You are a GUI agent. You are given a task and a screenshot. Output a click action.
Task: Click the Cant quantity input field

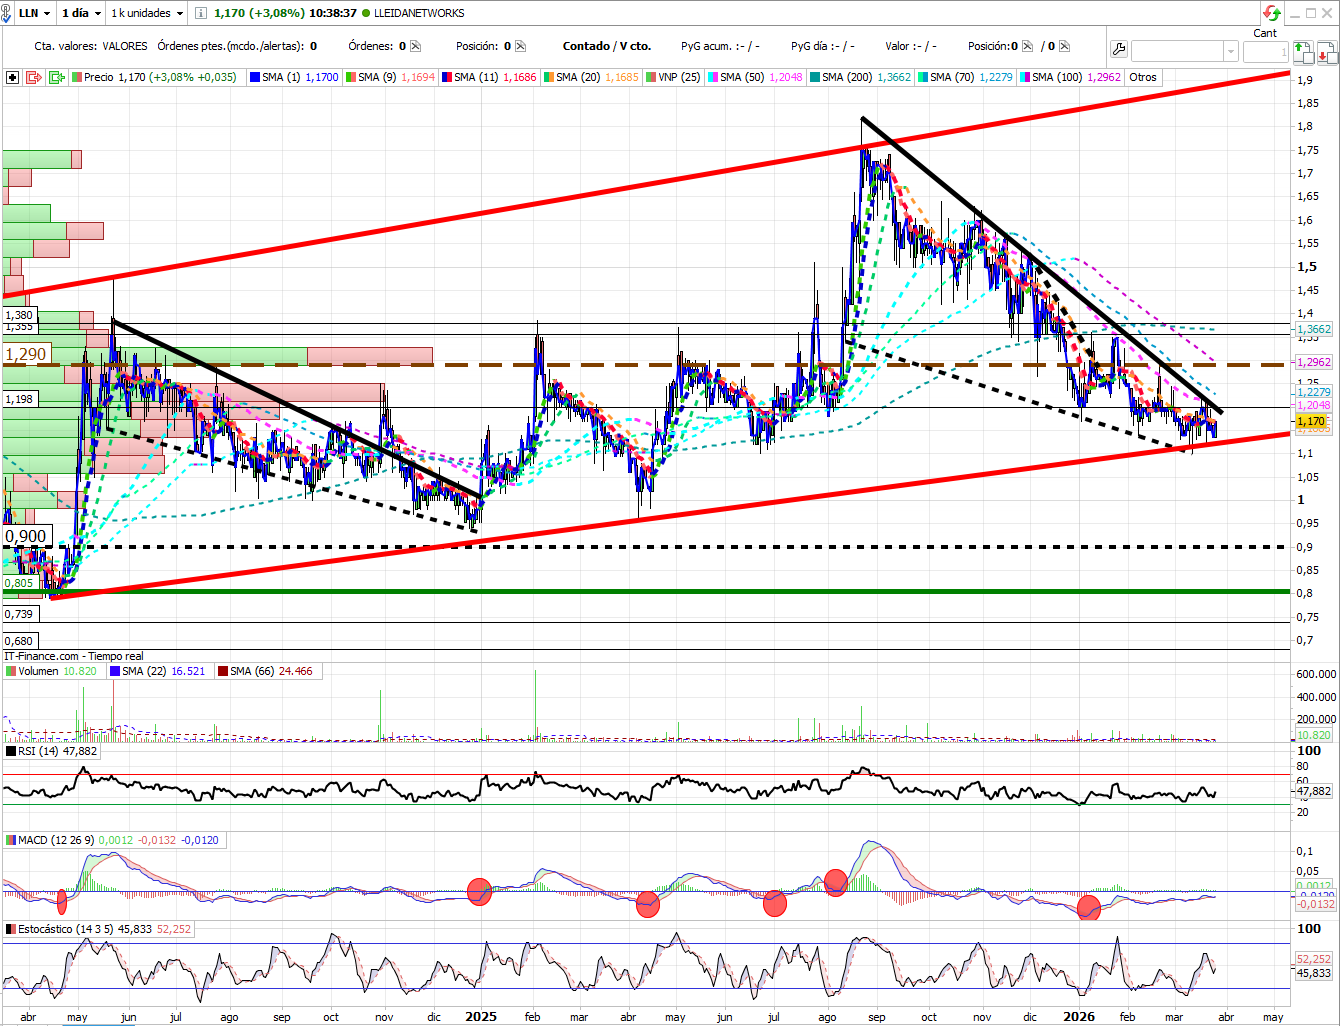click(1265, 51)
